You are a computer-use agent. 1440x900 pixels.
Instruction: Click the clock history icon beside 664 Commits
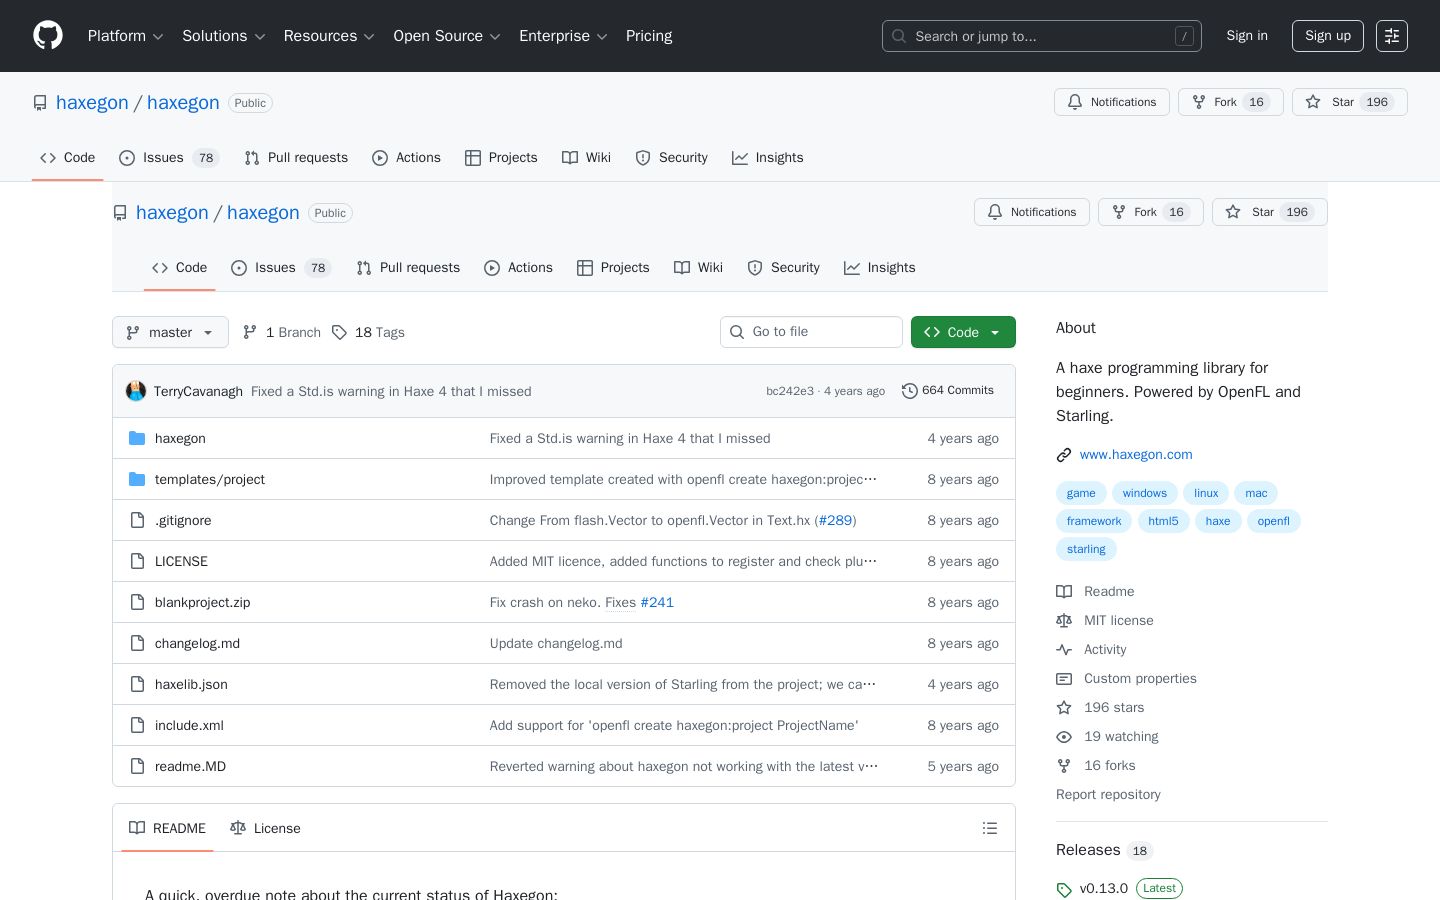click(910, 391)
